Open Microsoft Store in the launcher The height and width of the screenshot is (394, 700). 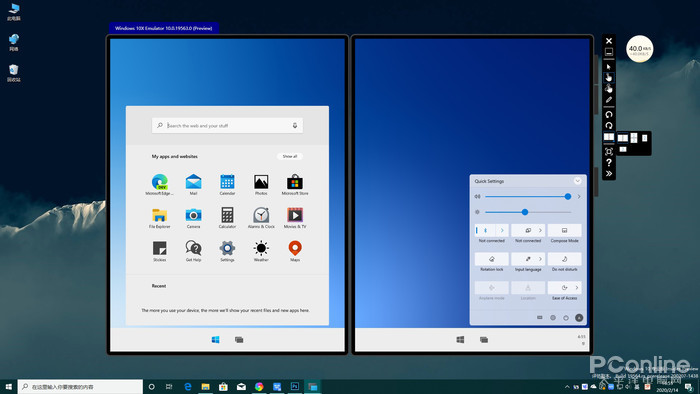[x=295, y=184]
